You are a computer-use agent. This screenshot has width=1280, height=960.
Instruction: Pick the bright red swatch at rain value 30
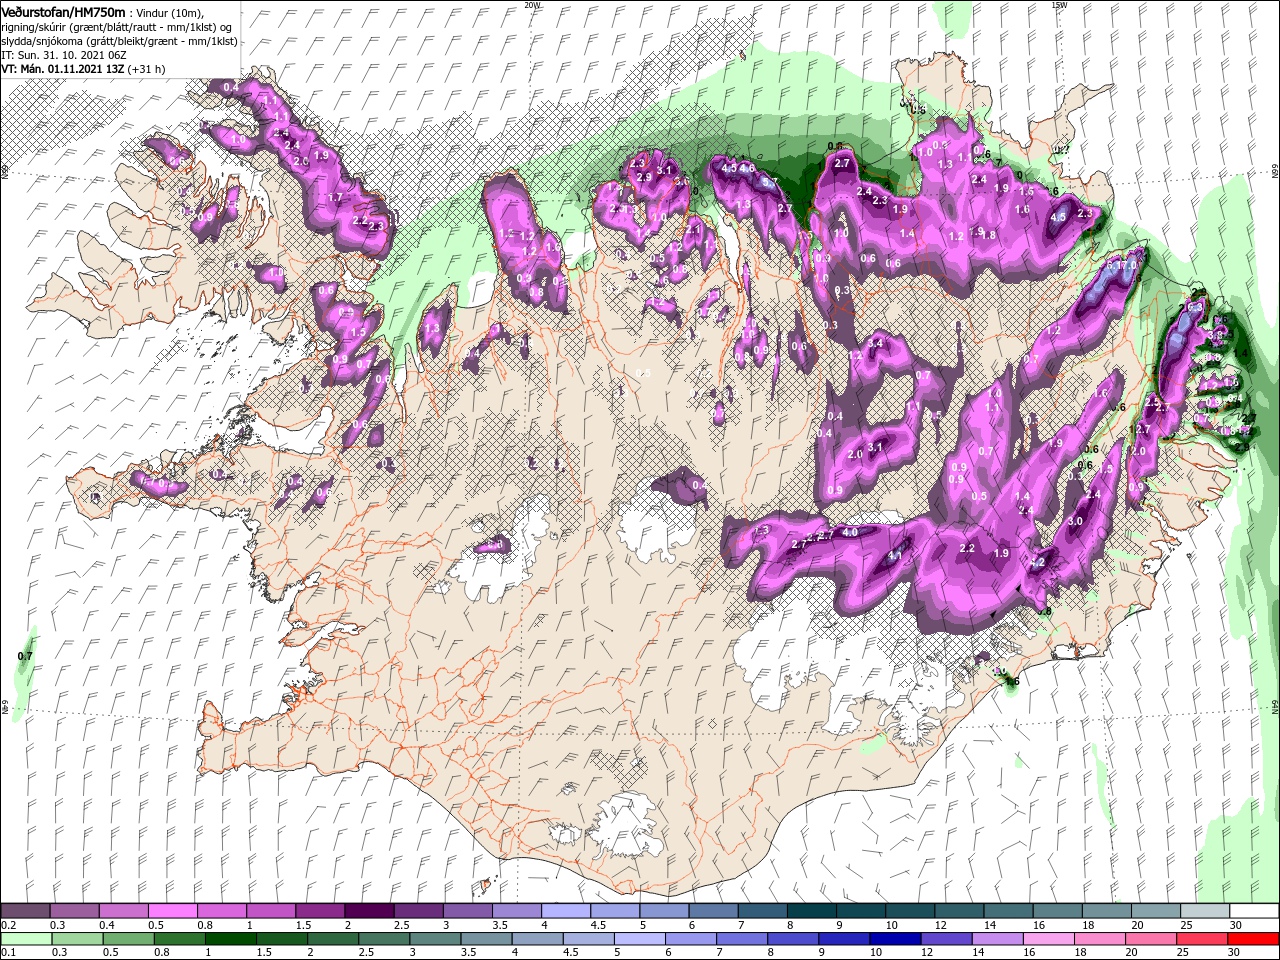1252,939
